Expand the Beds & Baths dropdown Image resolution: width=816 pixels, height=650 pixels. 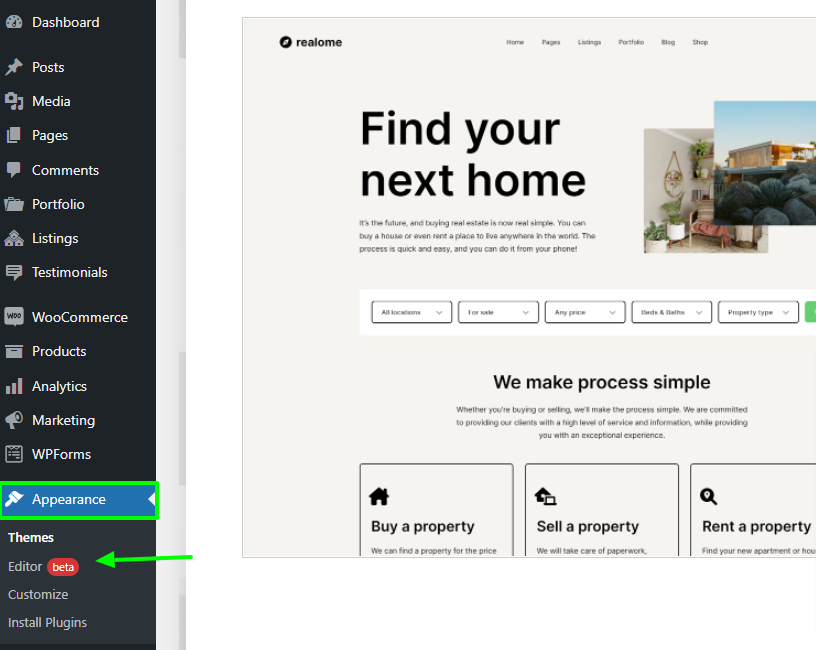(672, 312)
